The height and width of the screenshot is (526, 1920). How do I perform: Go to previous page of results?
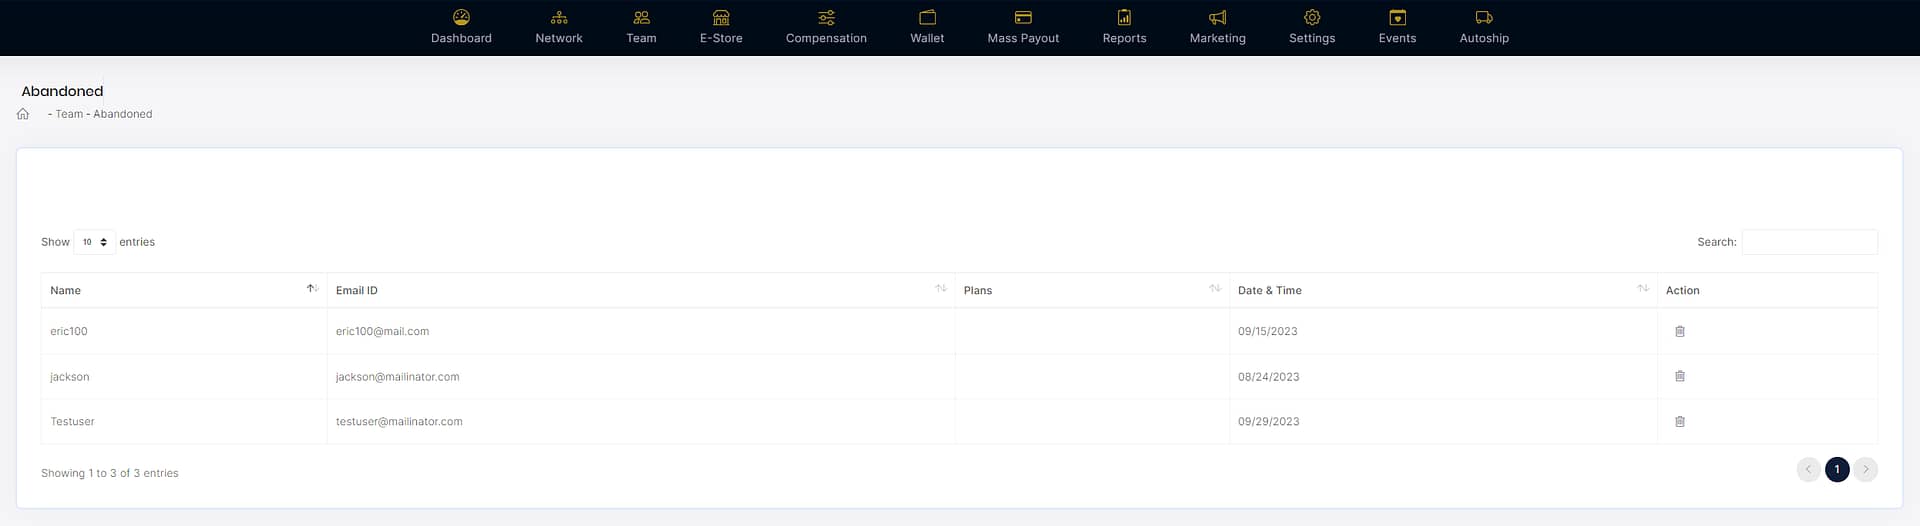(1808, 469)
